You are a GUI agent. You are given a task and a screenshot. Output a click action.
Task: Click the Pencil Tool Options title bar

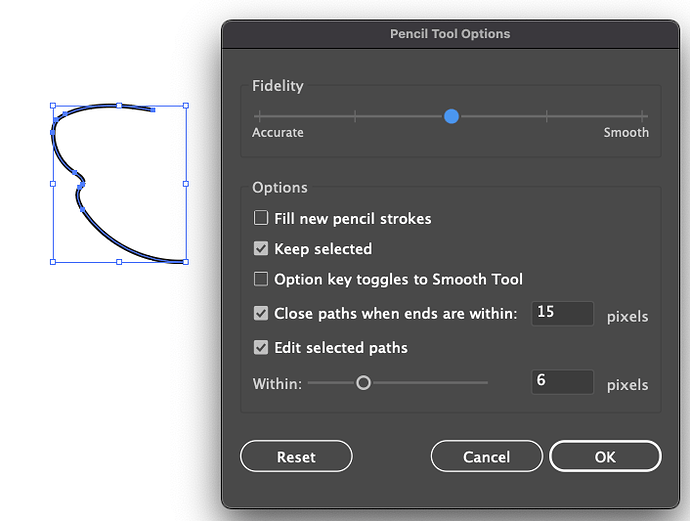pos(450,34)
